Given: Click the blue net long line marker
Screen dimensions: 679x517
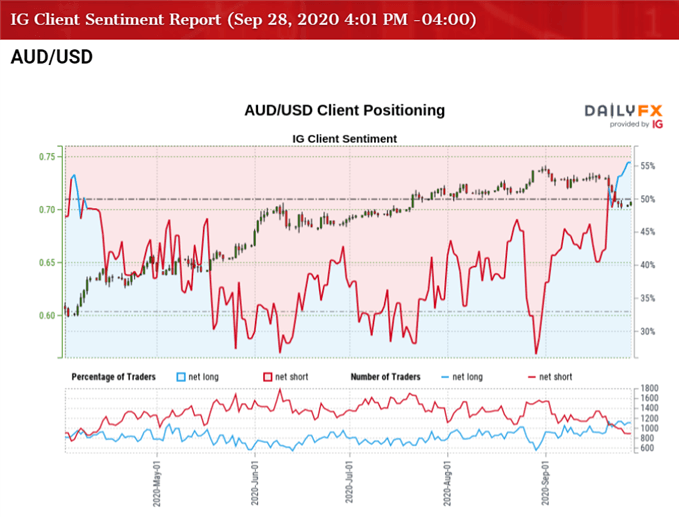Looking at the screenshot, I should pos(445,378).
